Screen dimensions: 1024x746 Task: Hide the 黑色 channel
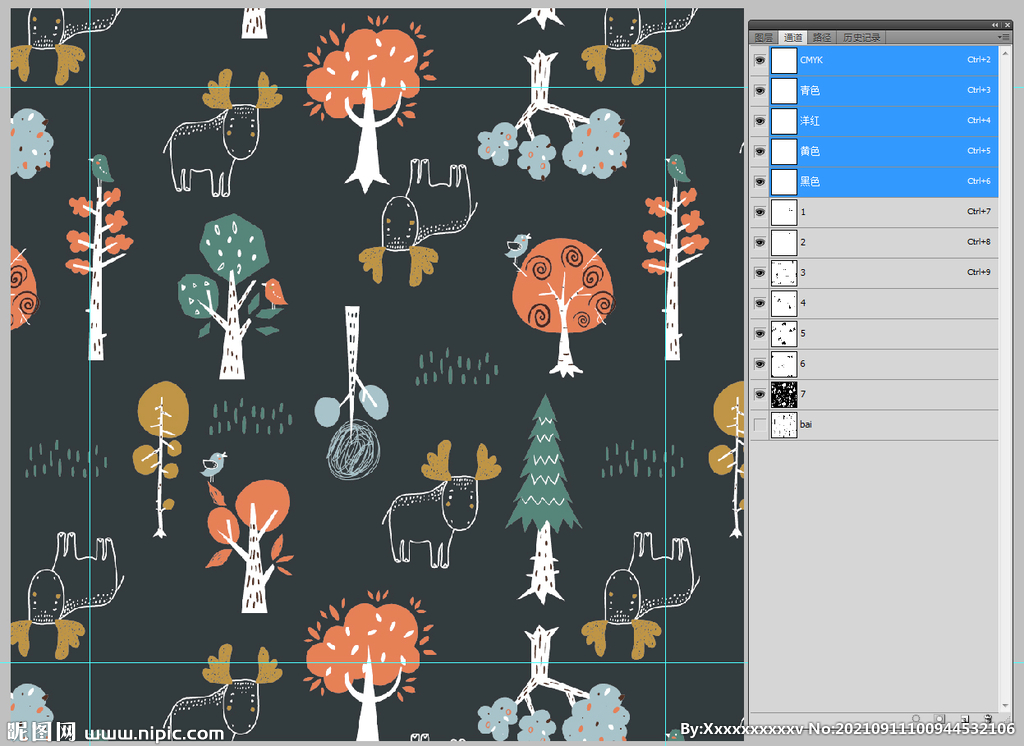point(760,182)
